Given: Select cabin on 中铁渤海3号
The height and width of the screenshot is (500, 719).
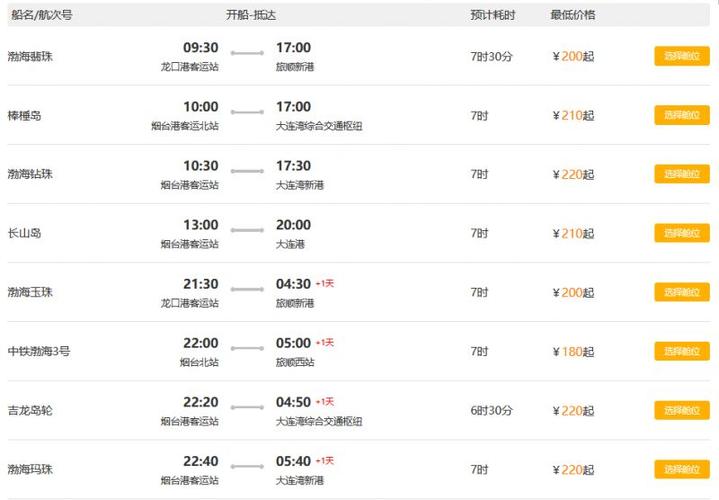Looking at the screenshot, I should pos(682,351).
